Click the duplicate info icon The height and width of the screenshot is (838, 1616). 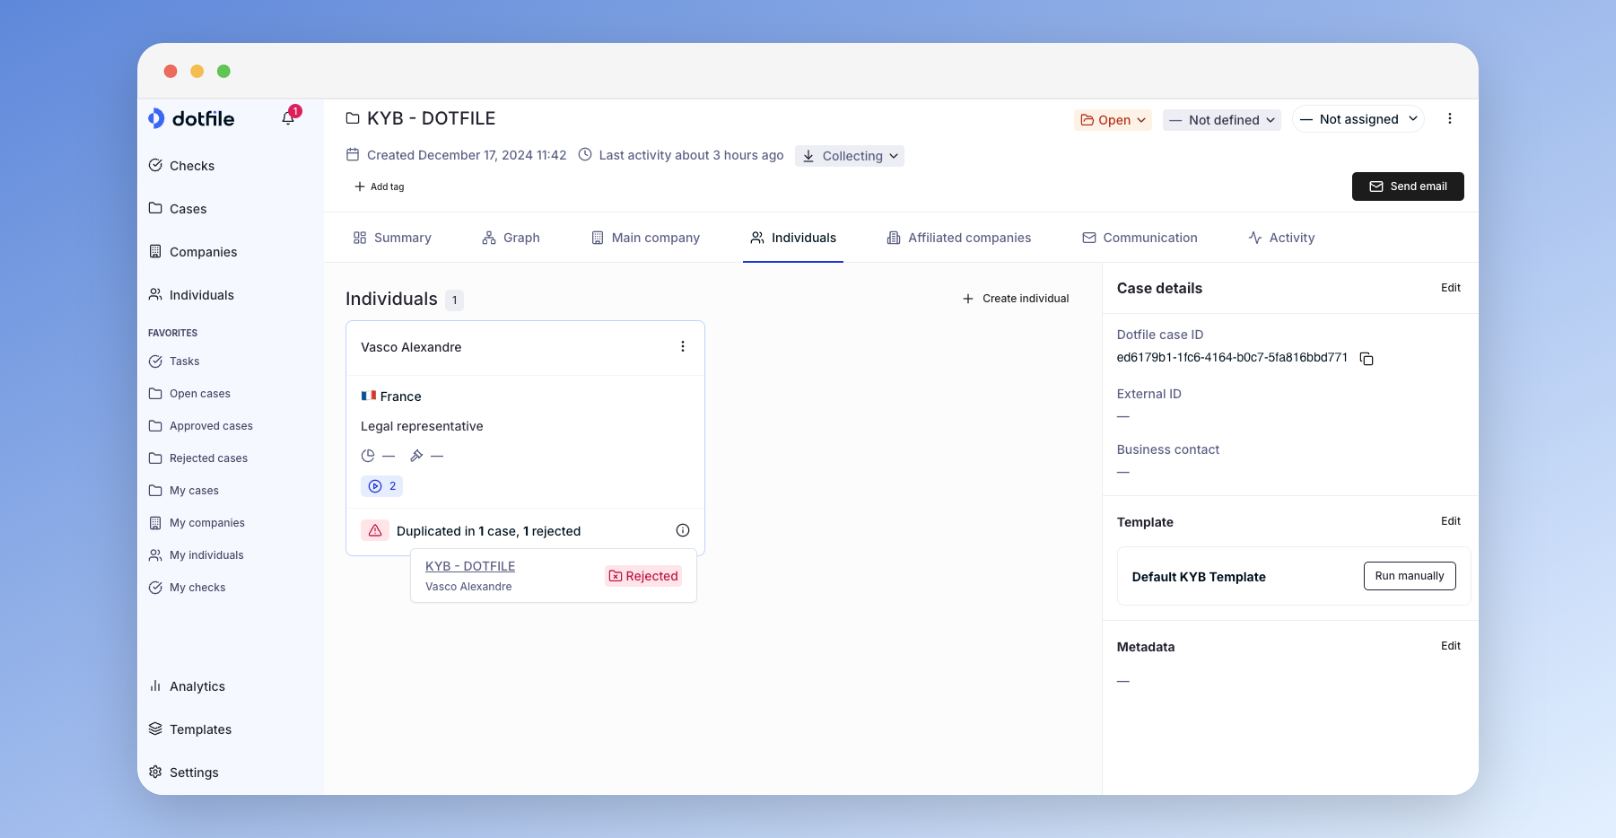click(x=683, y=531)
